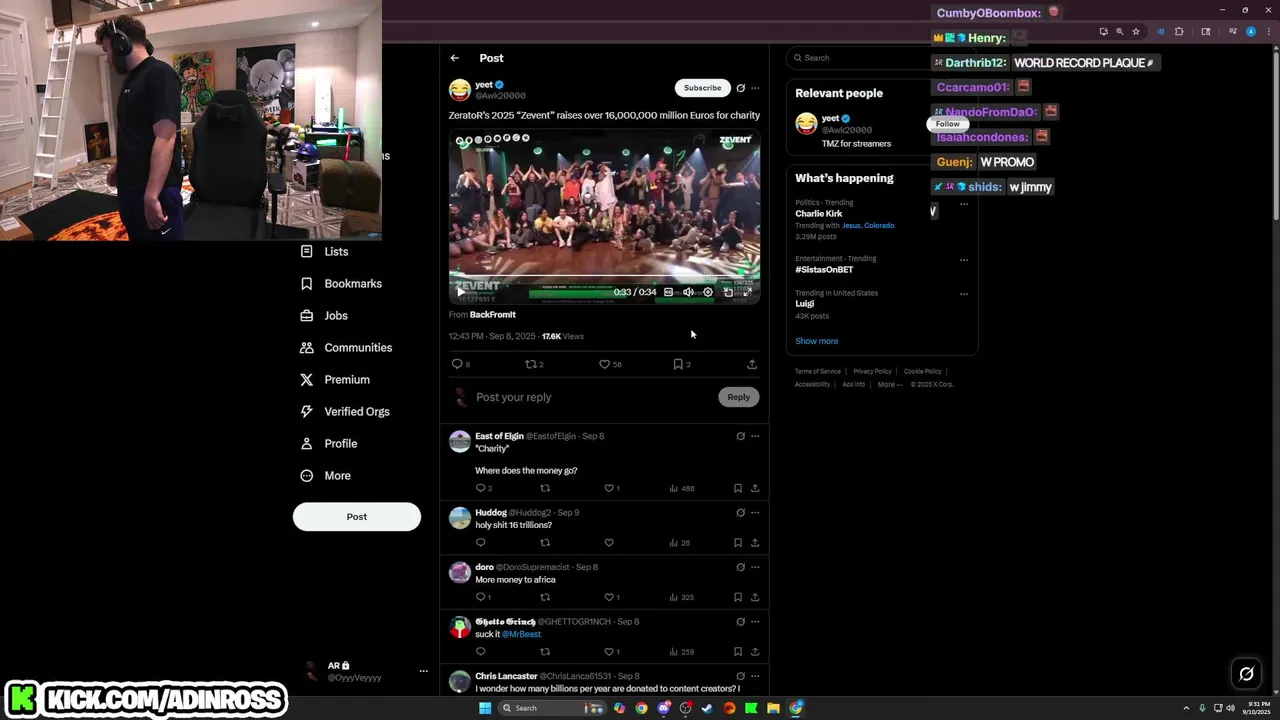Viewport: 1280px width, 720px height.
Task: Like Huddog's reply
Action: click(x=608, y=543)
